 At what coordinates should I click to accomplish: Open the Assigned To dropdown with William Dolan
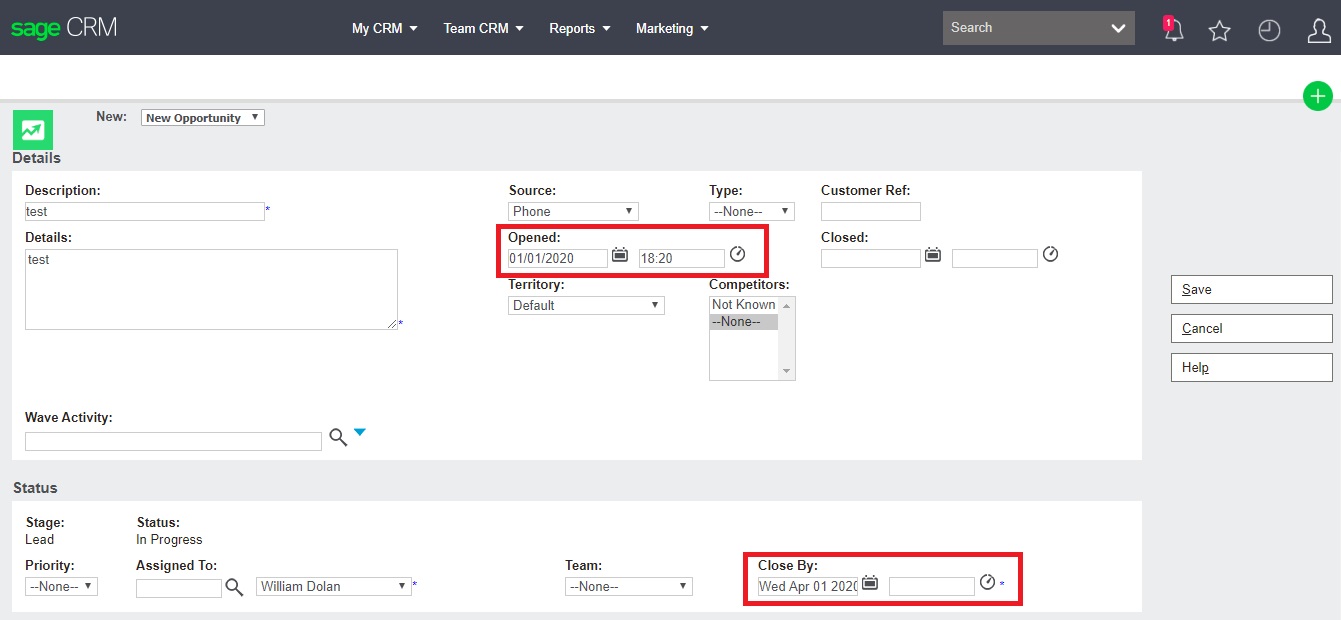click(334, 586)
